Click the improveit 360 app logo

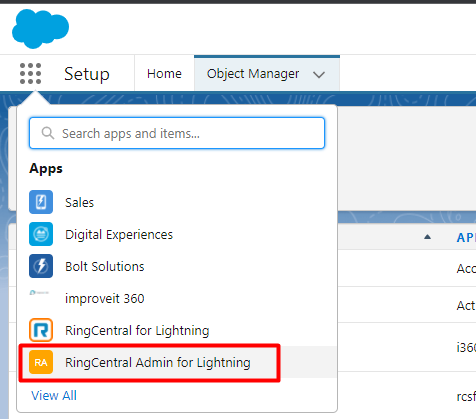tap(39, 293)
